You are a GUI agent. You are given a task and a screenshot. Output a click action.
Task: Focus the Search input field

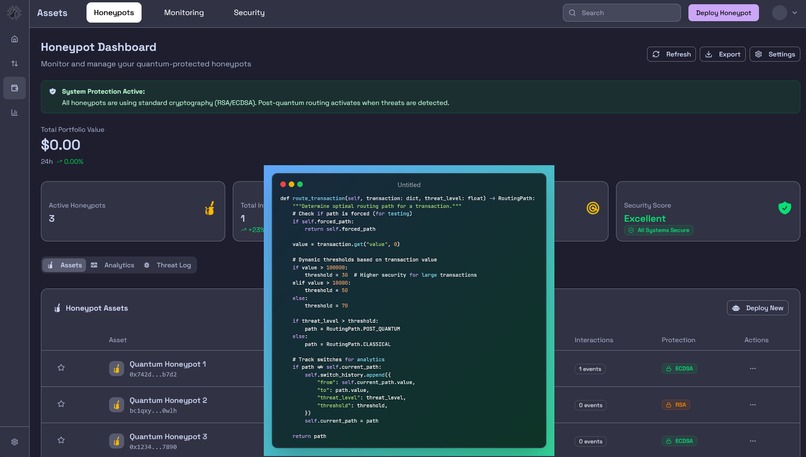tap(621, 13)
